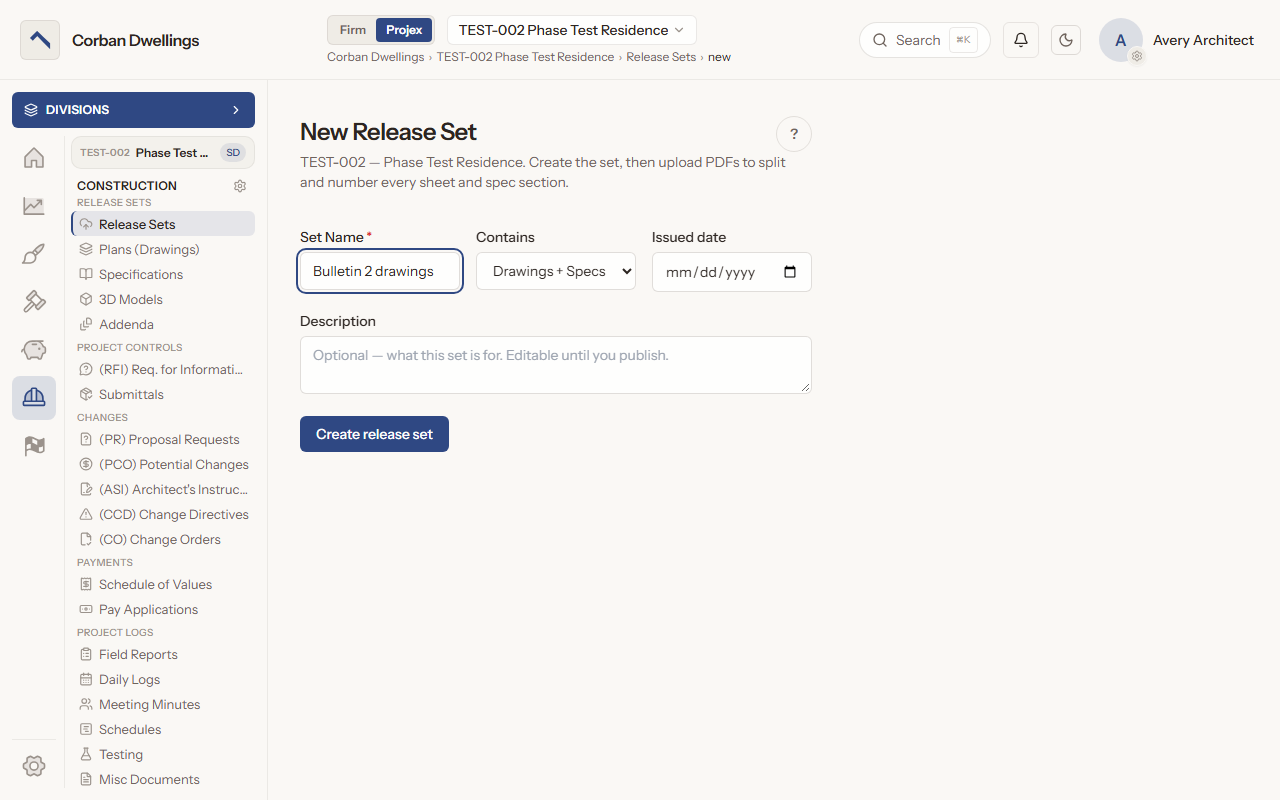Switch to the Projex mode
Viewport: 1280px width, 800px height.
(x=405, y=30)
